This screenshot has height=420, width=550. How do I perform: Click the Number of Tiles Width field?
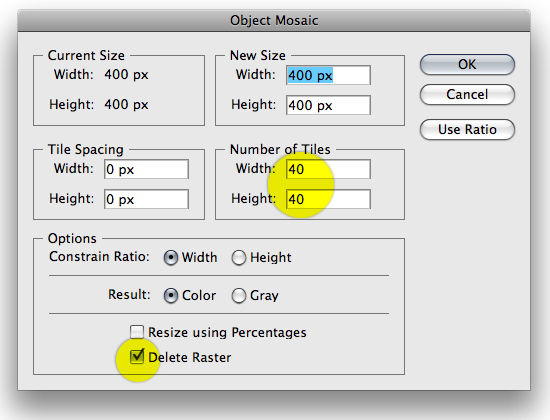click(x=328, y=169)
